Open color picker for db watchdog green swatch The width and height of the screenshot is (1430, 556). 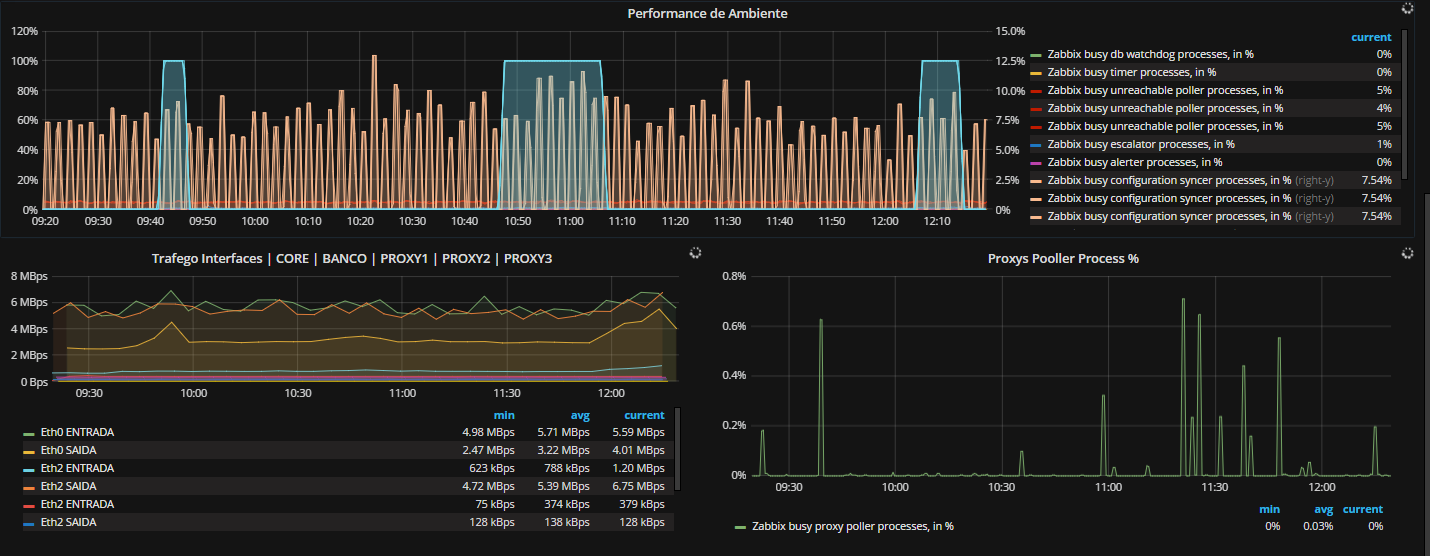tap(1036, 55)
